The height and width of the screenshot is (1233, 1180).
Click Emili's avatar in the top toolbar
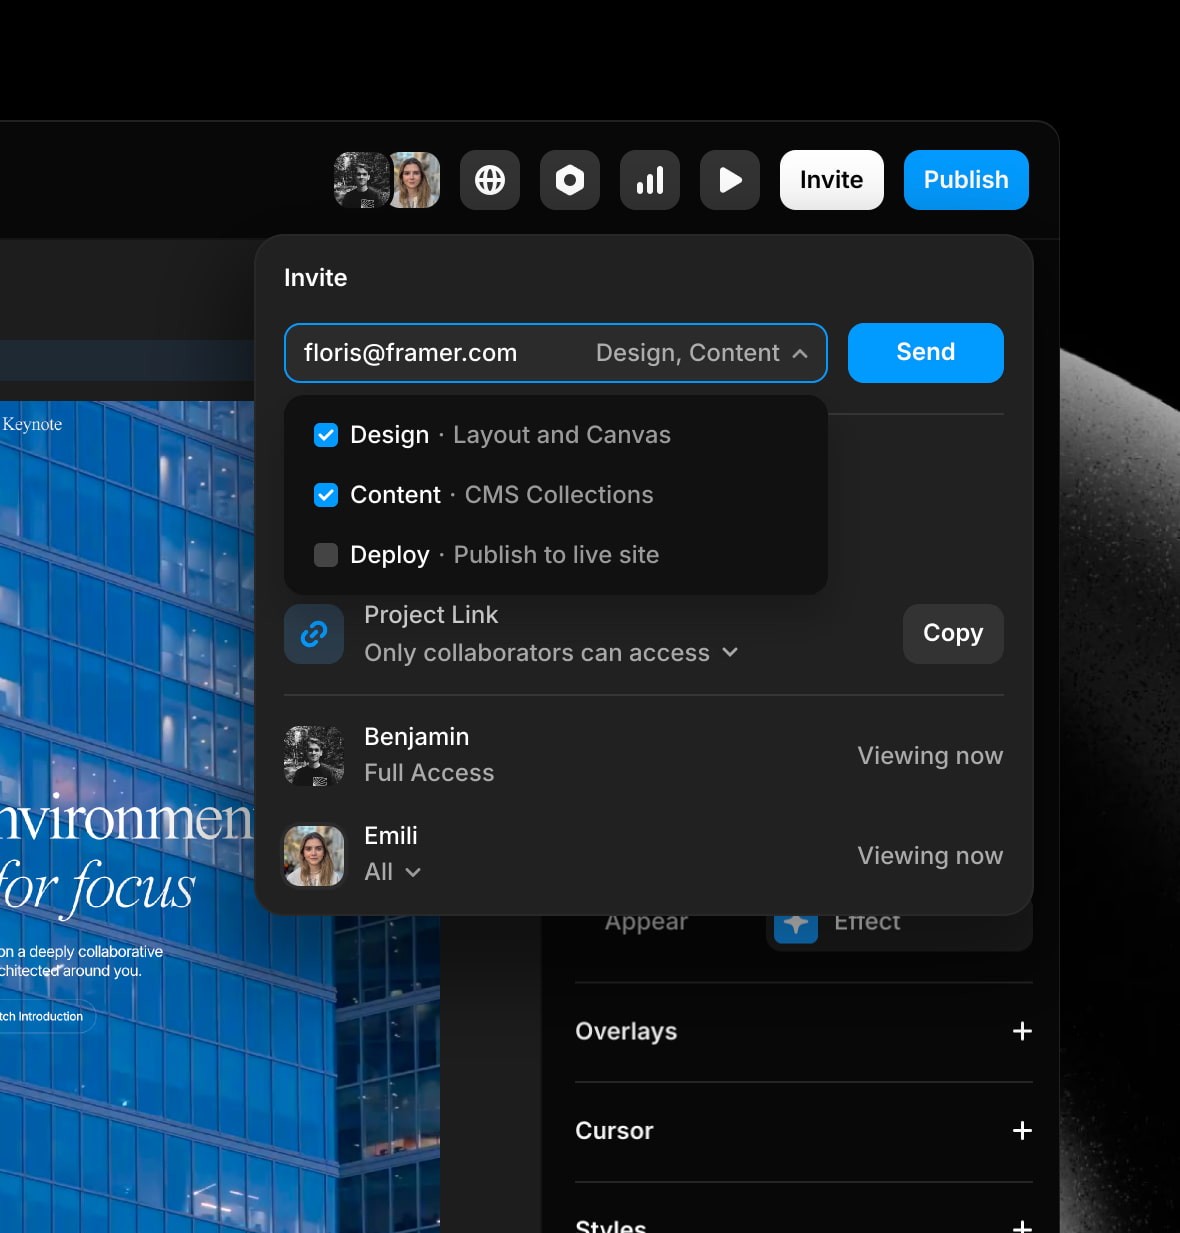(x=415, y=180)
